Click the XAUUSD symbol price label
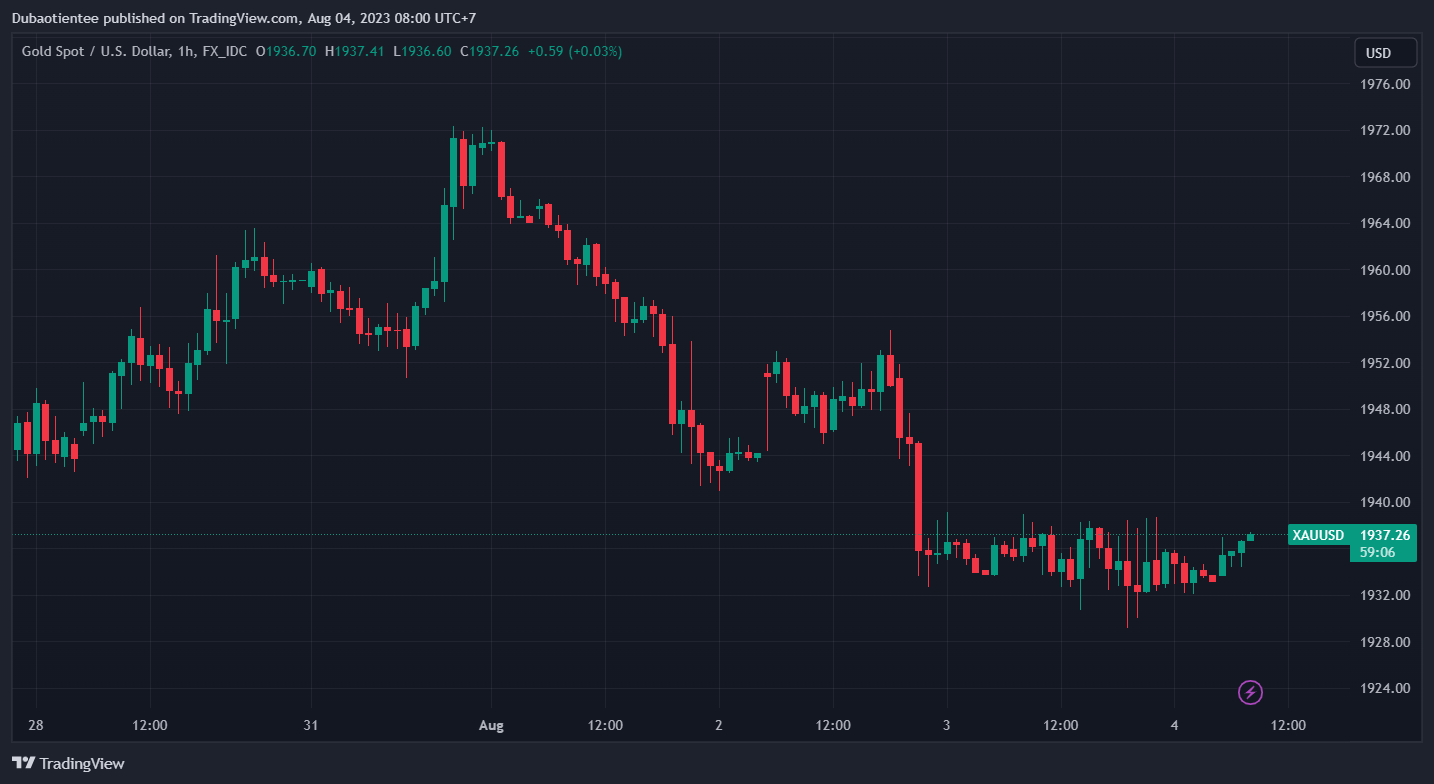 (x=1318, y=535)
